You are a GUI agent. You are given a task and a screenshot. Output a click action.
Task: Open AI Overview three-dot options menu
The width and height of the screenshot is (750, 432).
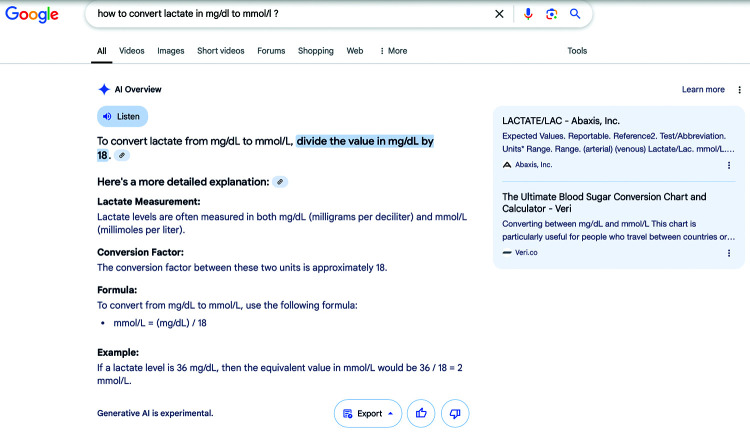pyautogui.click(x=738, y=90)
